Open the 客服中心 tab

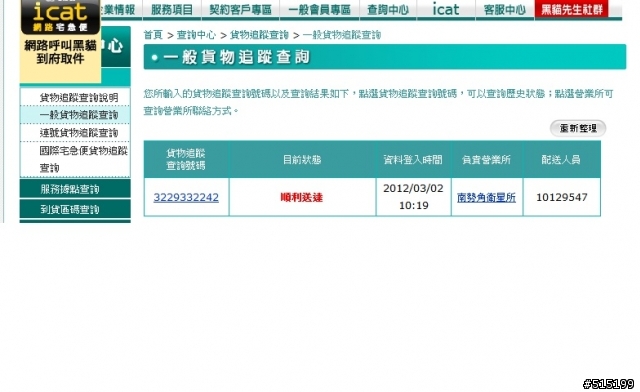504,9
